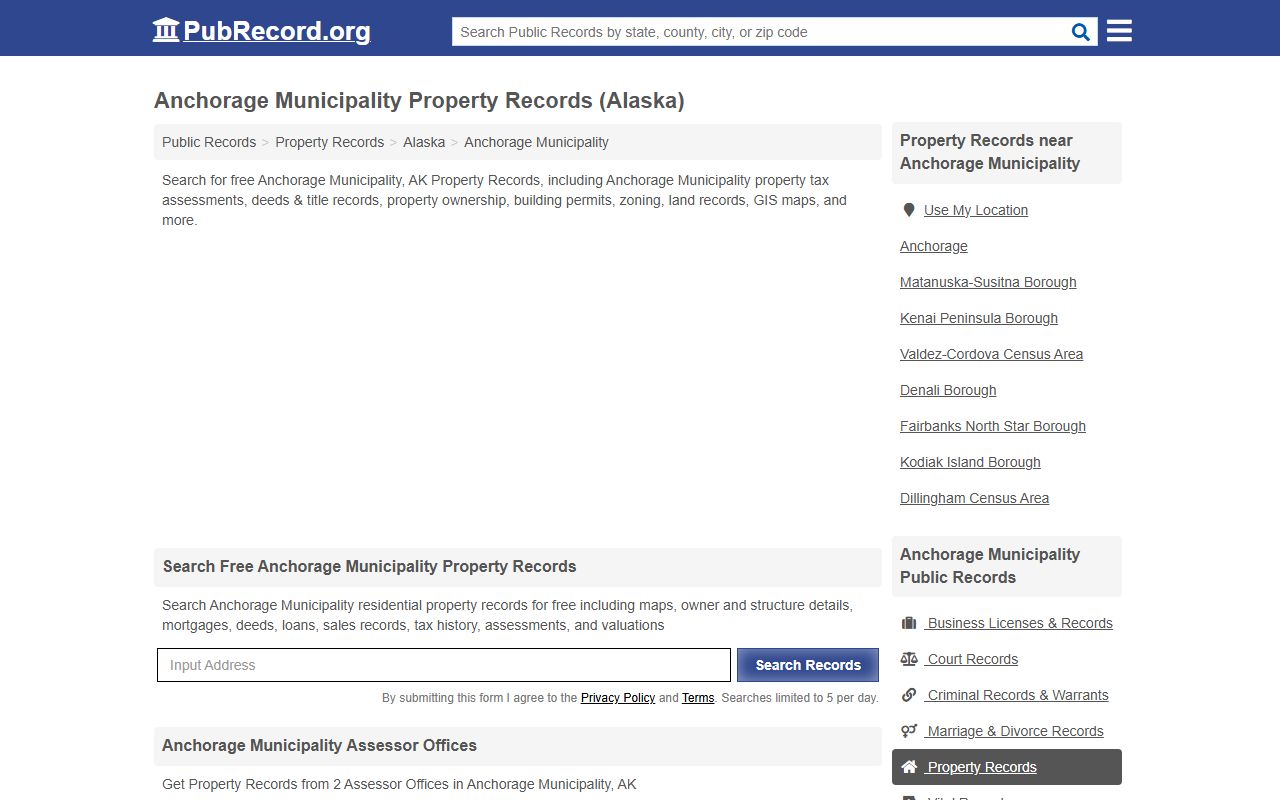Screen dimensions: 1280x800
Task: Open the Public Records breadcrumb
Action: point(209,142)
